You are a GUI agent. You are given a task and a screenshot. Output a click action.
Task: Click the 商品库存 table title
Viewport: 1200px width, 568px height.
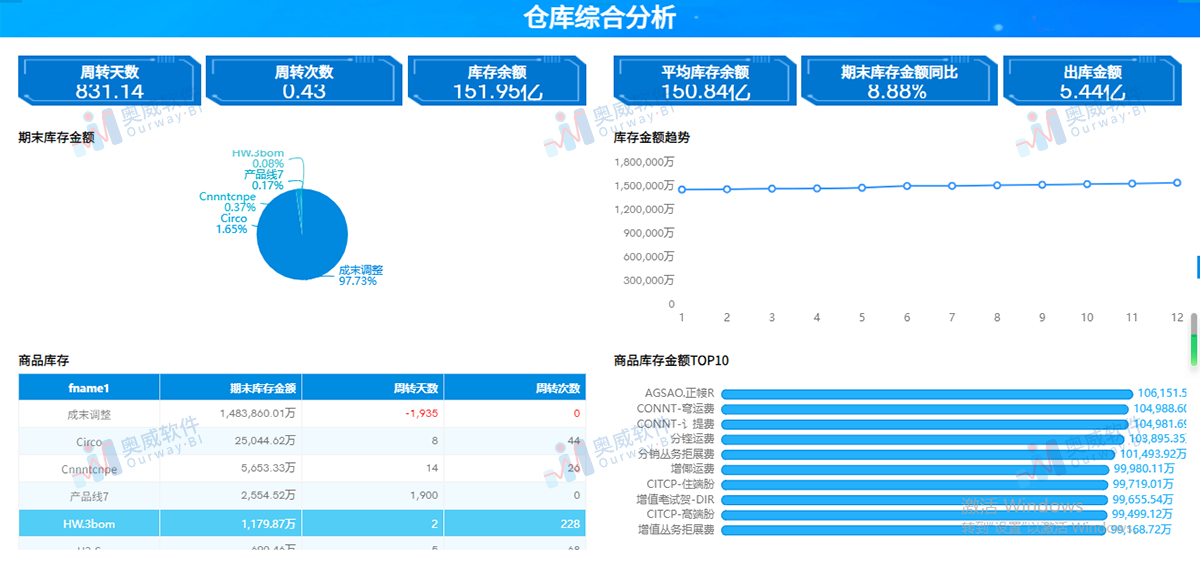(x=44, y=360)
